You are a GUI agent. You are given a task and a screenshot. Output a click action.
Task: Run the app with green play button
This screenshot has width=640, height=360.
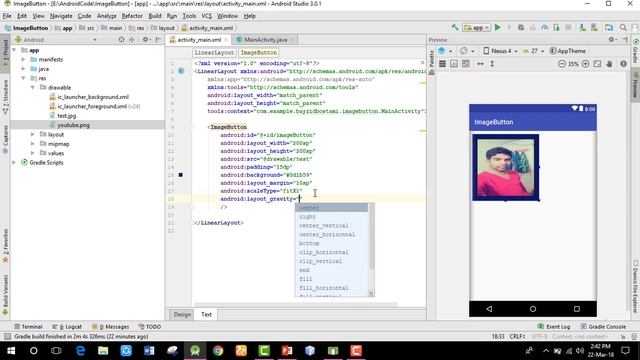coord(498,27)
